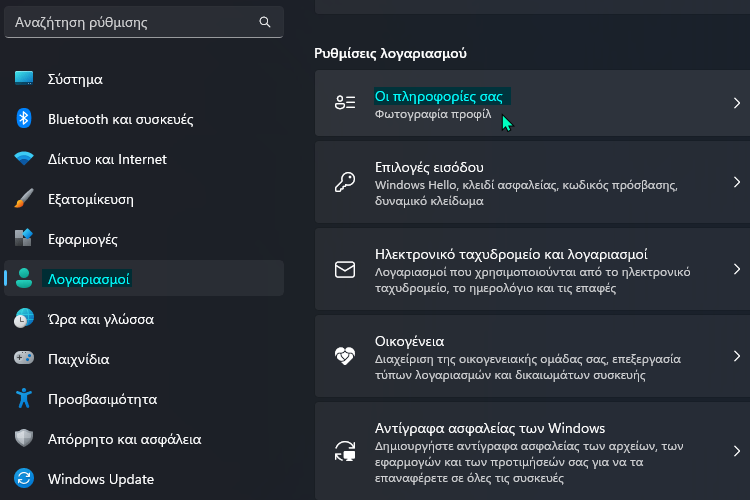Click the search magnifier icon
This screenshot has height=500, width=750.
tap(265, 22)
